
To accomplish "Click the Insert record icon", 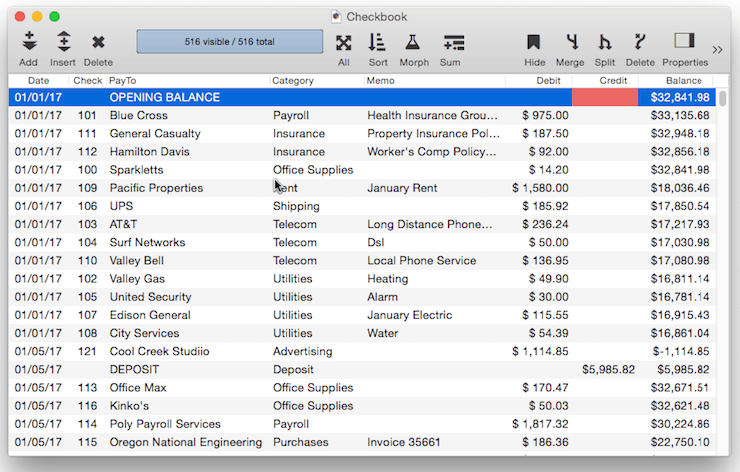I will pyautogui.click(x=63, y=42).
